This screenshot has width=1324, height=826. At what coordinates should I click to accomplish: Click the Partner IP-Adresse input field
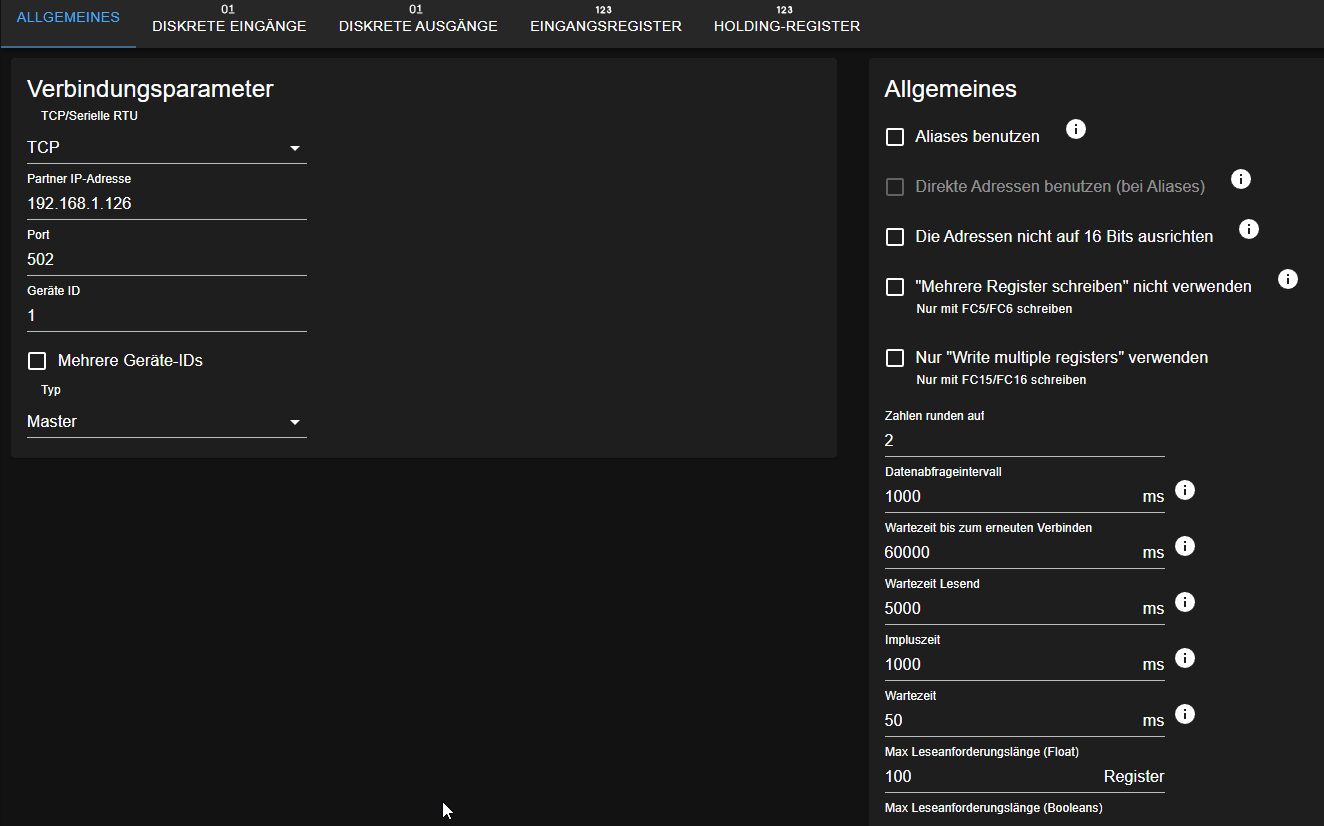(166, 204)
